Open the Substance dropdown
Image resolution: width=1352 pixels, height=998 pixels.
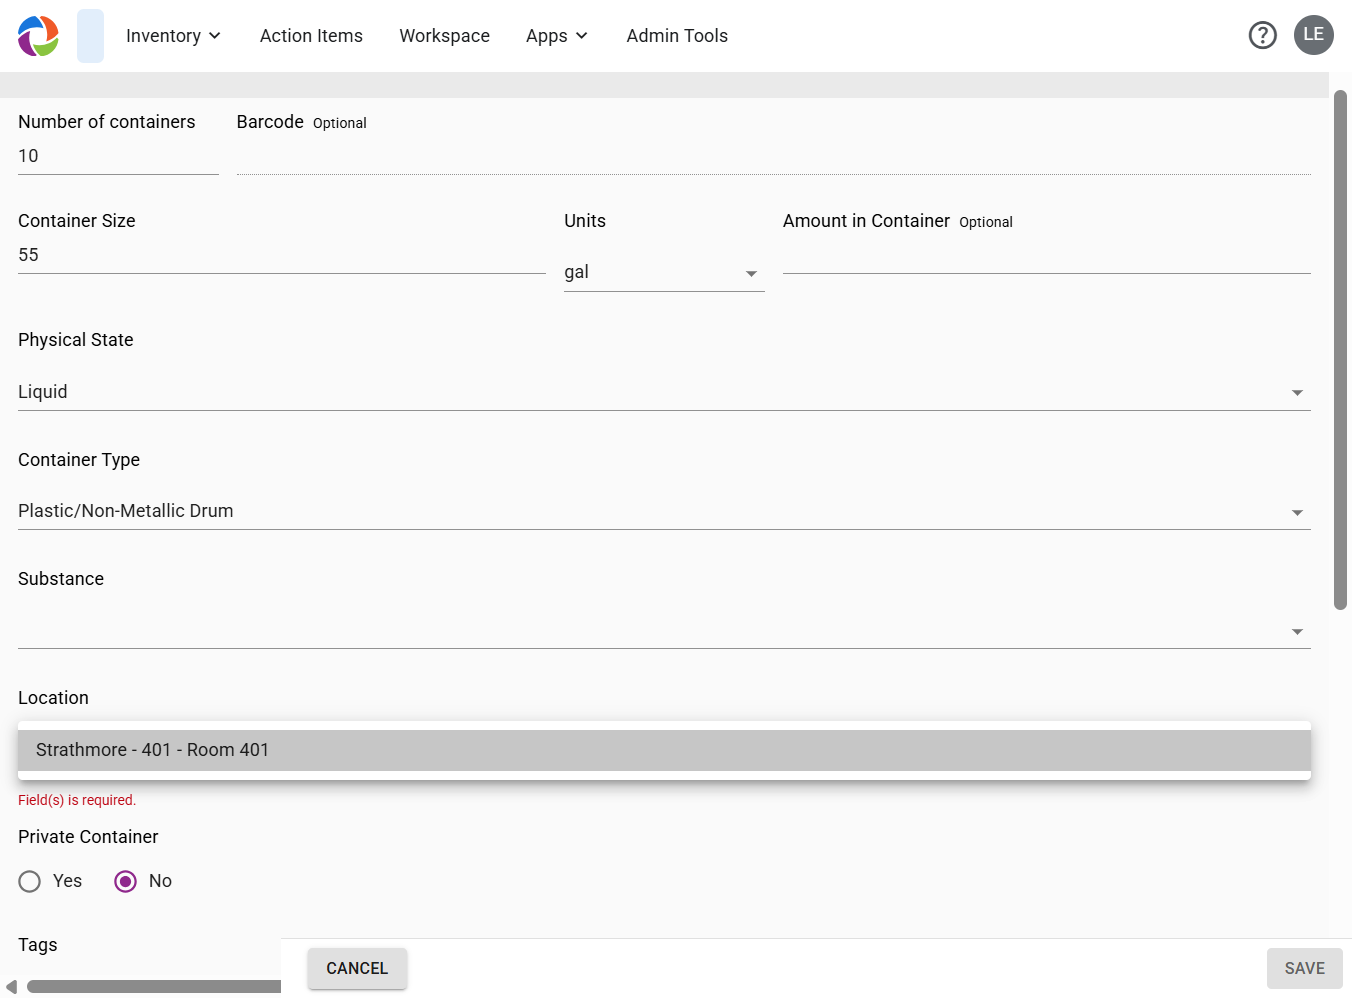664,630
